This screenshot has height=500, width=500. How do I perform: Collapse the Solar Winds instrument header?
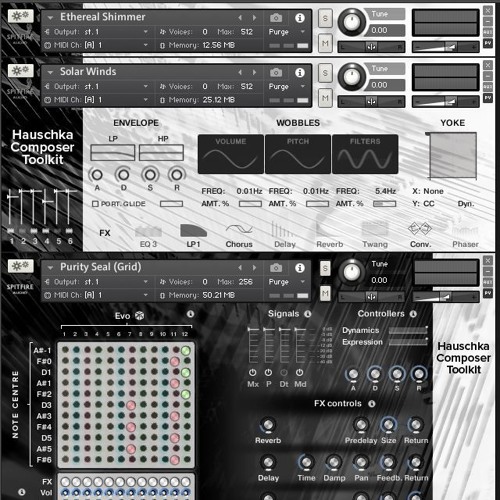pyautogui.click(x=50, y=72)
